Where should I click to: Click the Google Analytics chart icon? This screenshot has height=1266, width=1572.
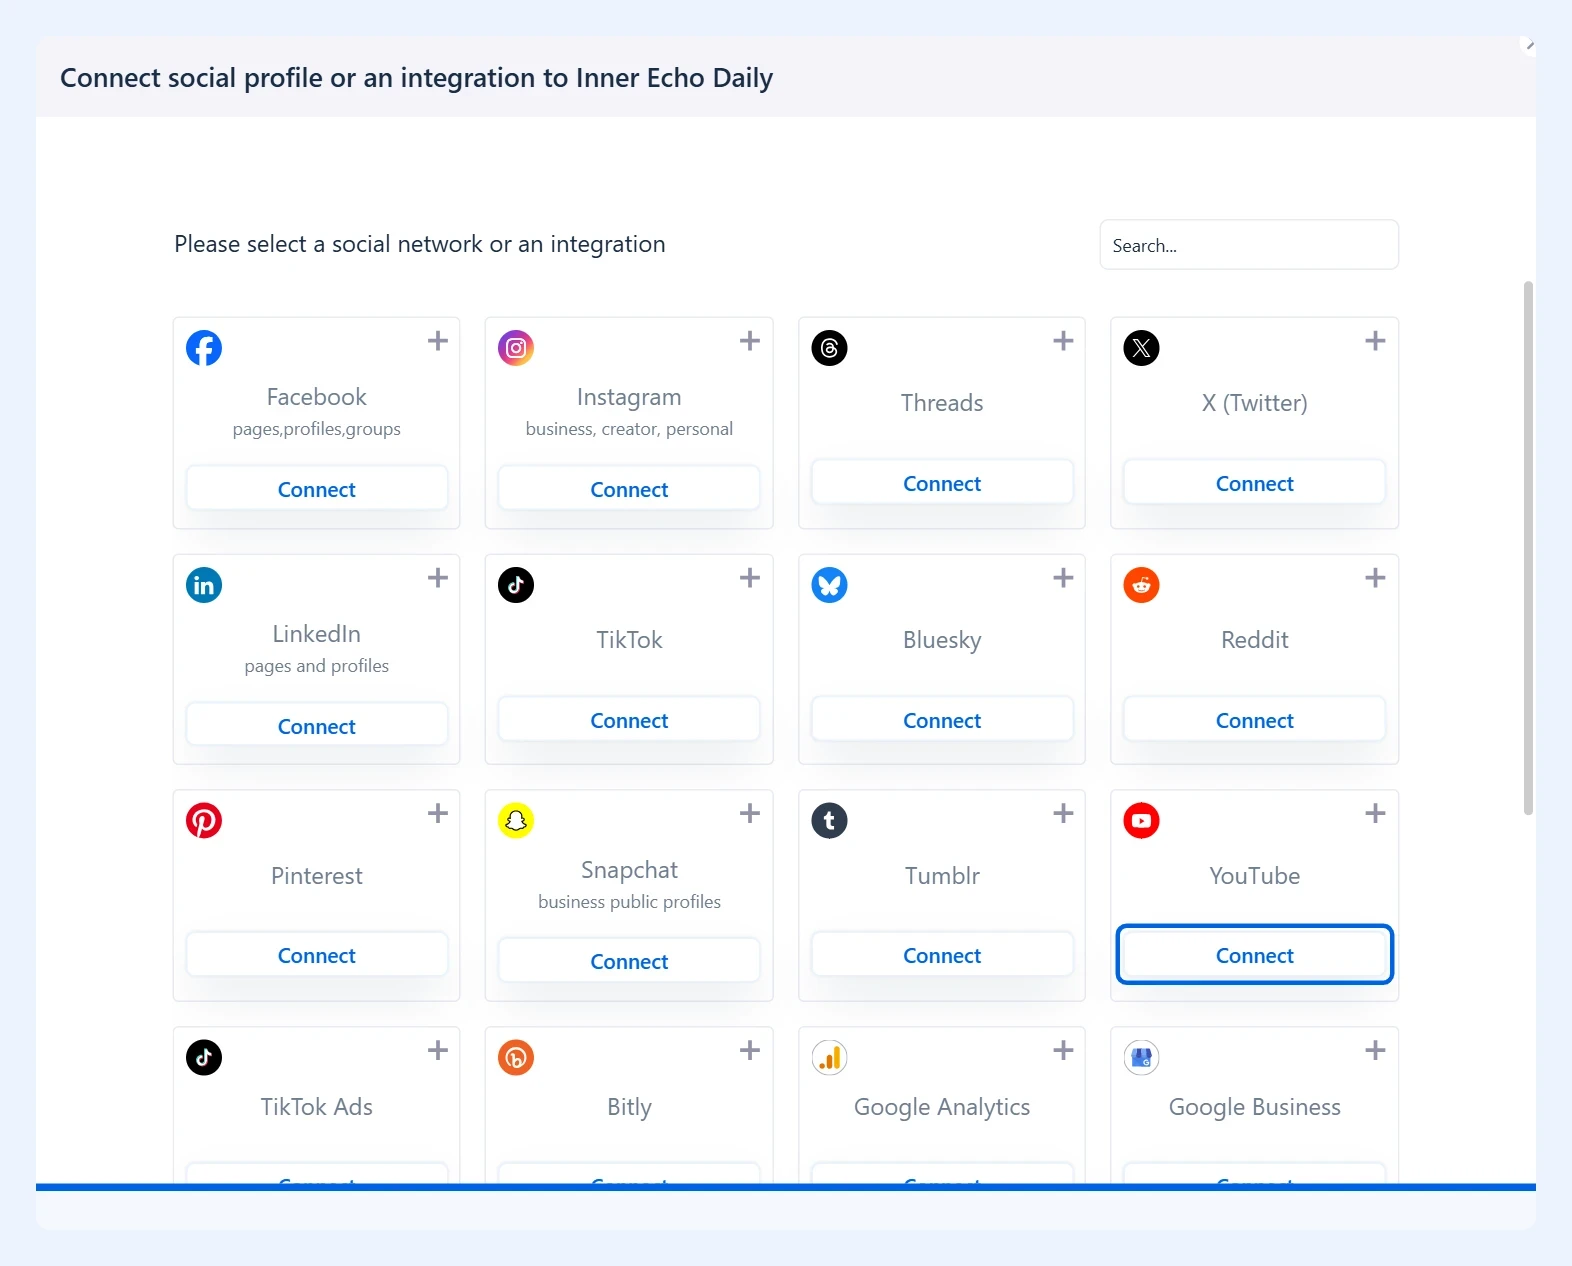[829, 1058]
